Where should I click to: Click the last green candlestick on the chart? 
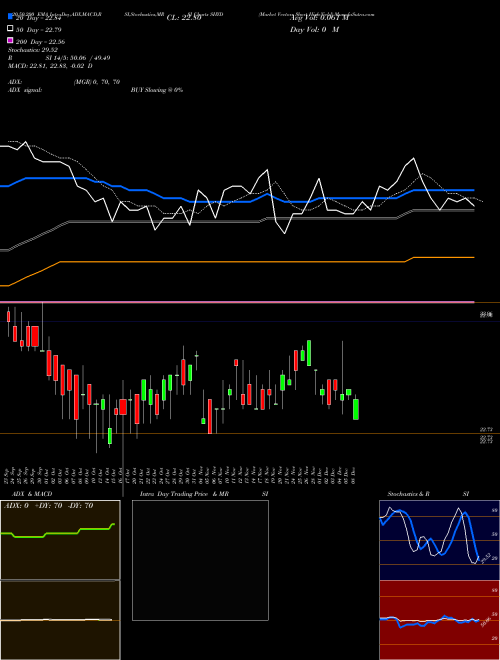pos(356,409)
